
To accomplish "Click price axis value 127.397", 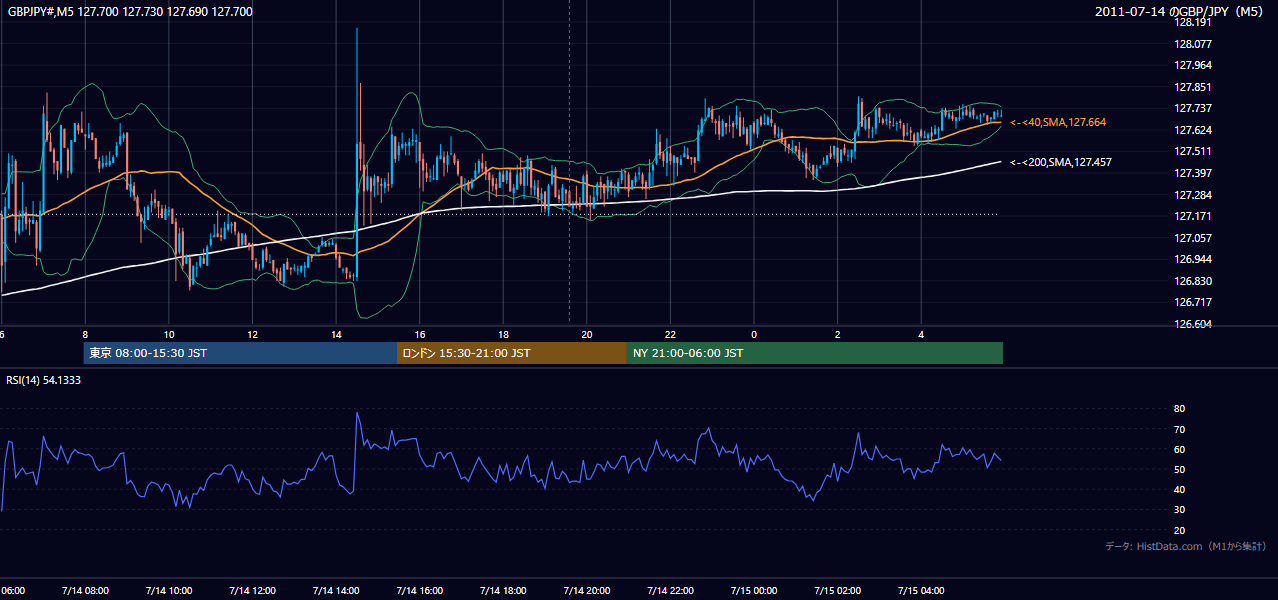I will tap(1192, 174).
